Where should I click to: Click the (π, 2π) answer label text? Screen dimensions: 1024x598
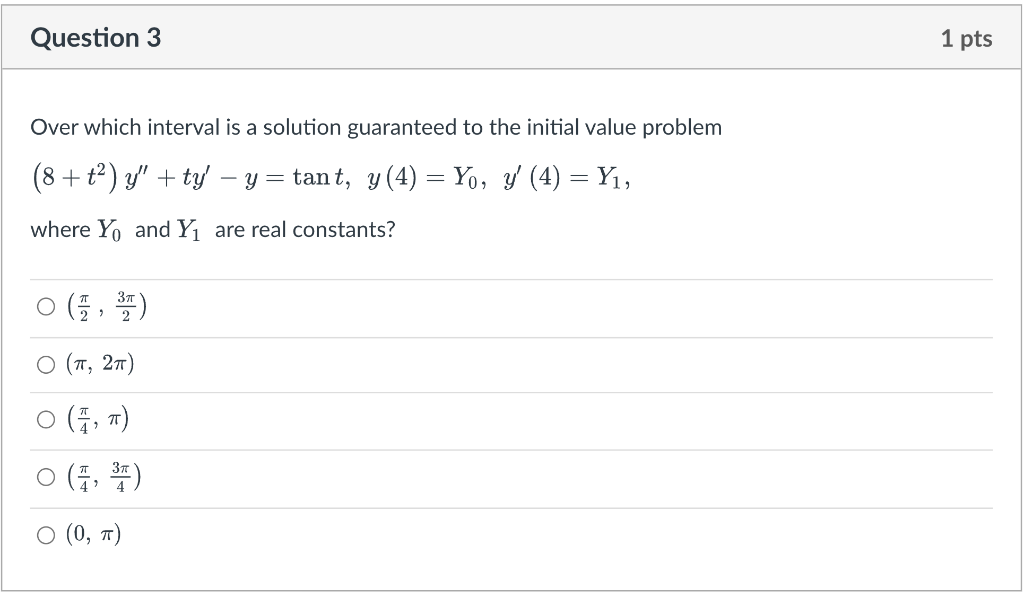[x=100, y=364]
